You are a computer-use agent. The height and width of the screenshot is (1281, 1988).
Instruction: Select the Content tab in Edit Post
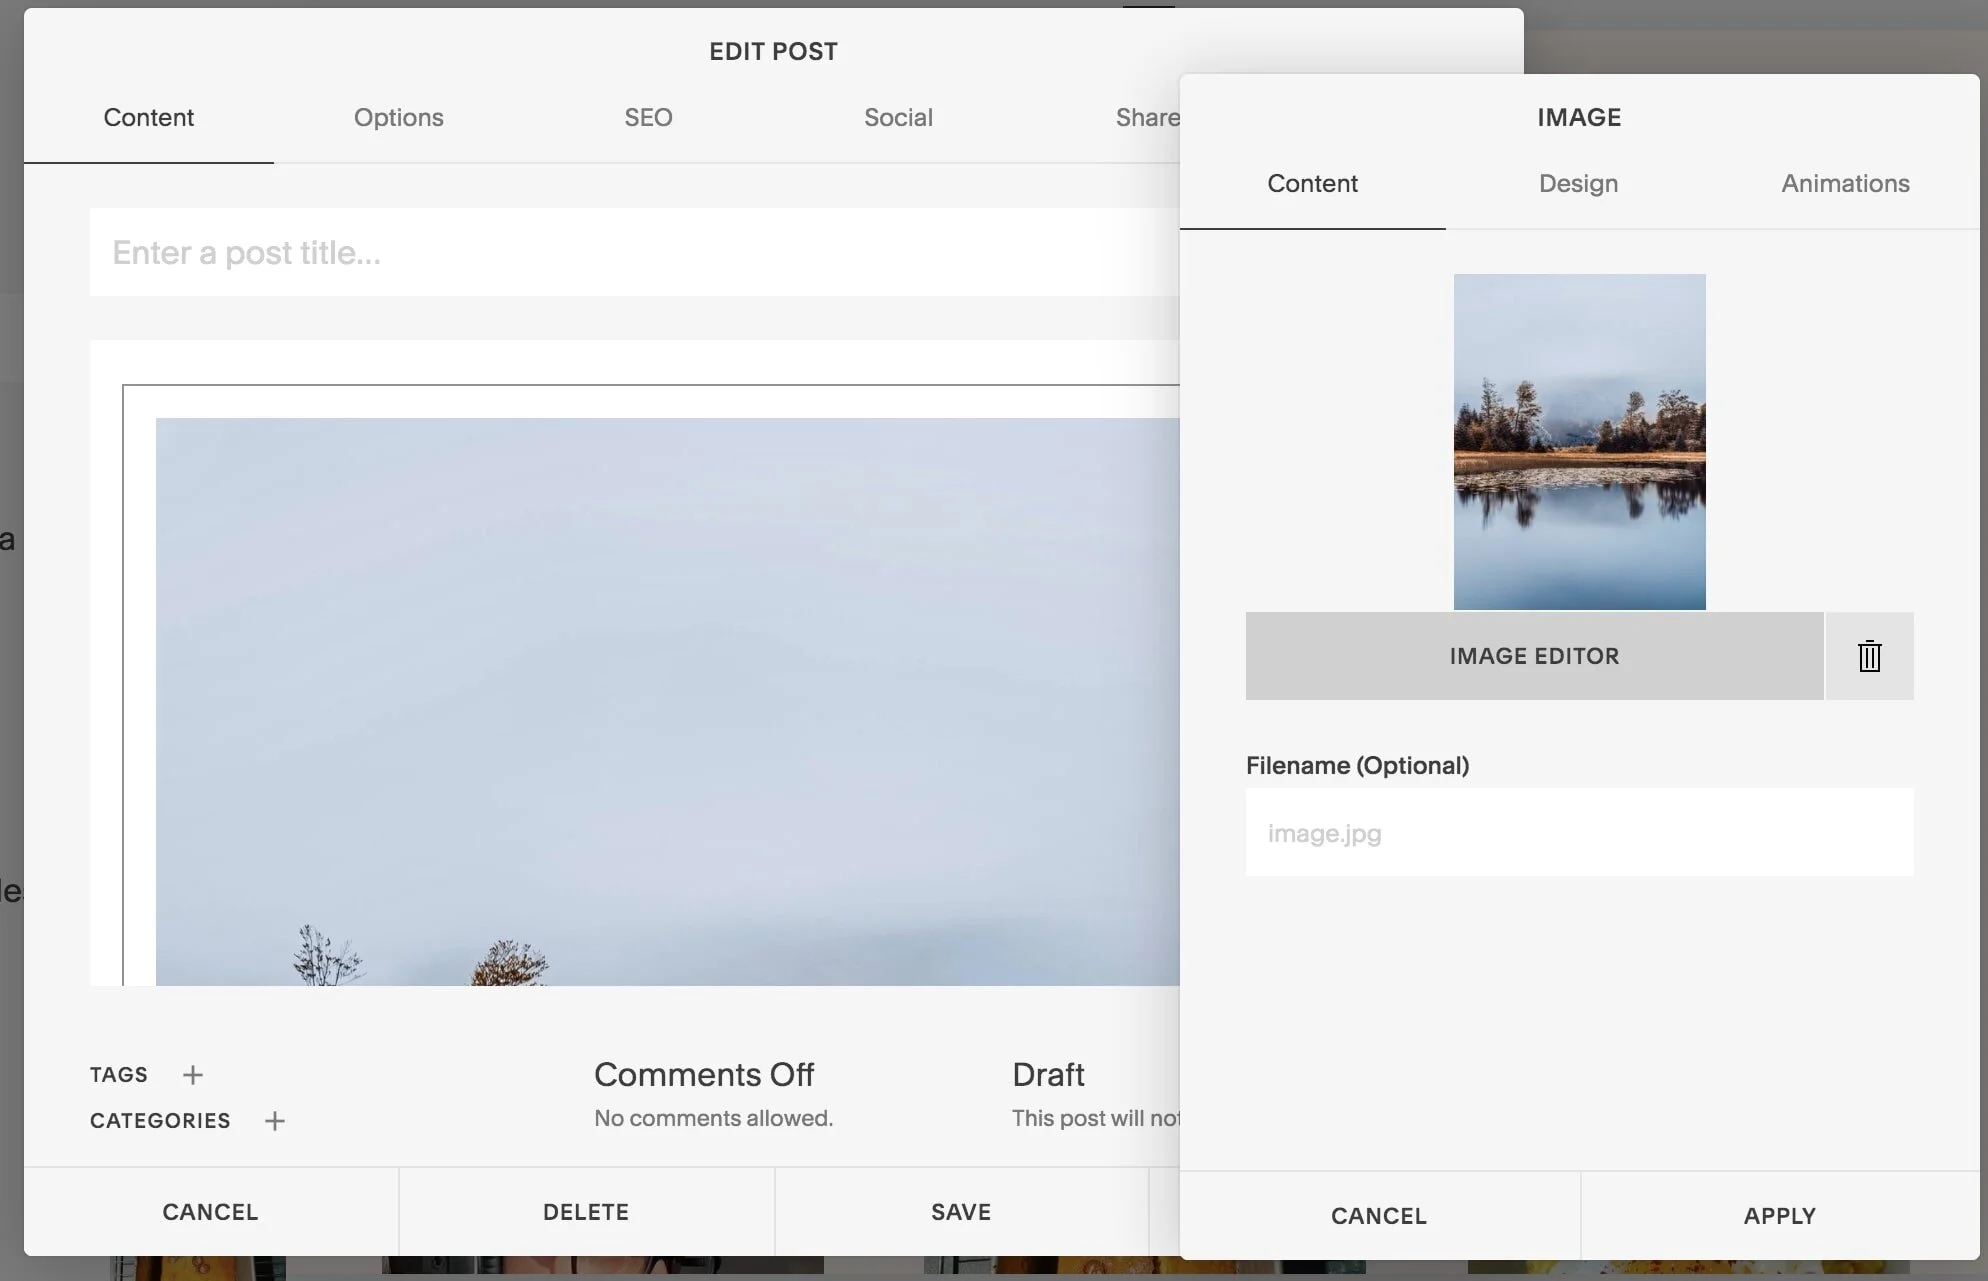point(148,117)
